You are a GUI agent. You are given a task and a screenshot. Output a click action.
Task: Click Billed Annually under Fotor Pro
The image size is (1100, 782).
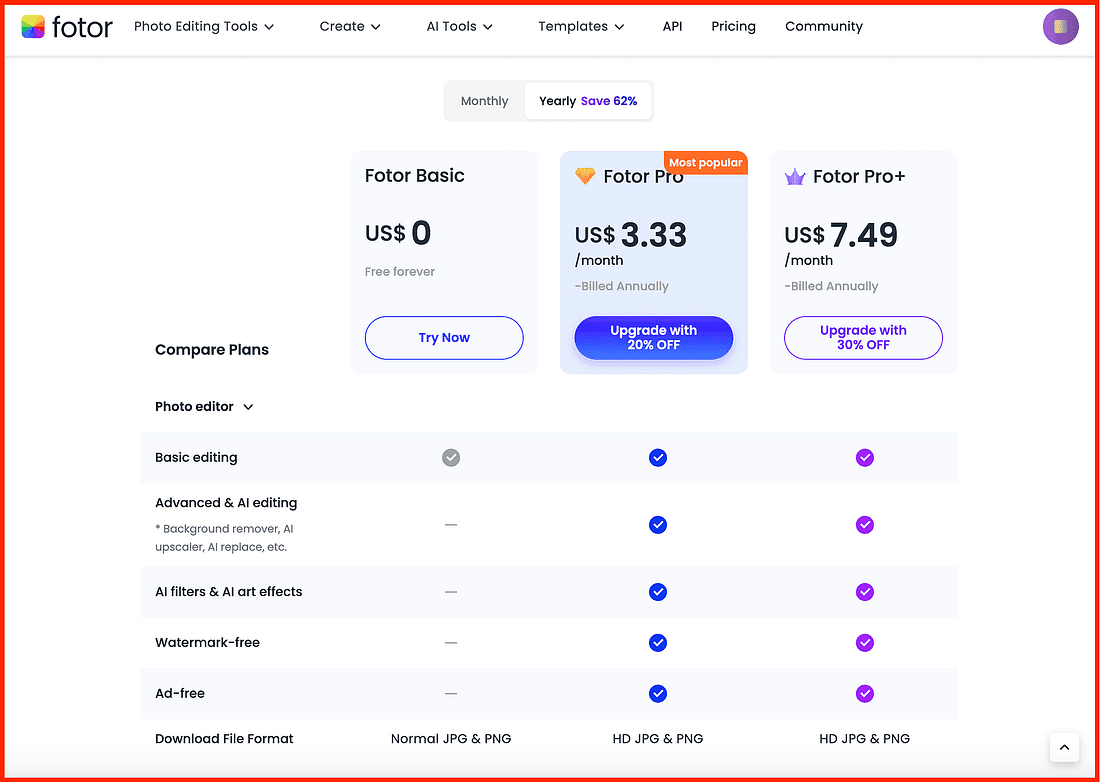622,286
